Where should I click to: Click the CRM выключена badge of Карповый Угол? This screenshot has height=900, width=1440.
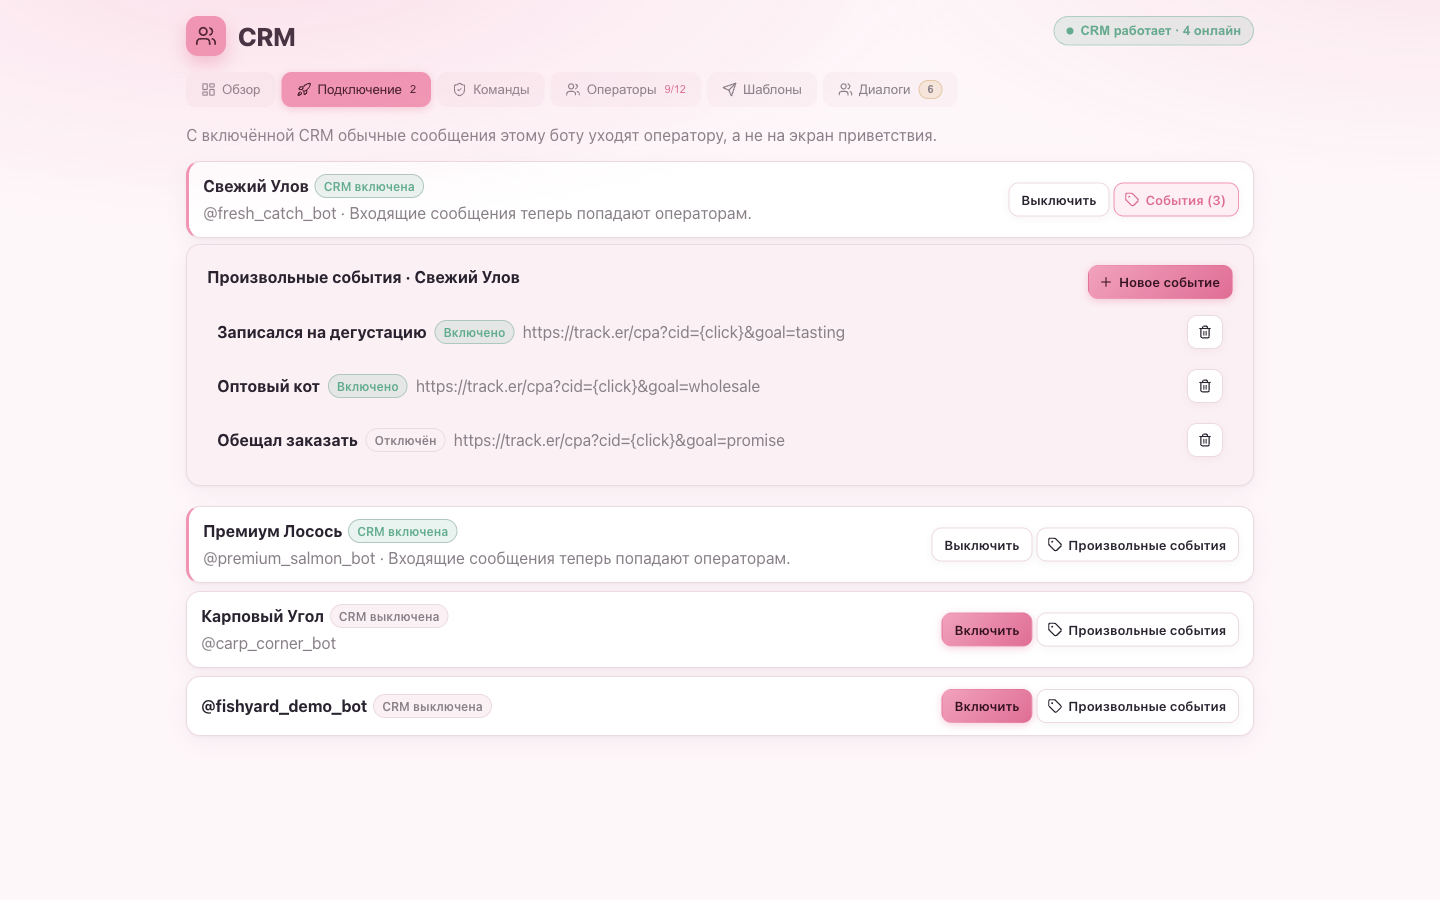389,616
